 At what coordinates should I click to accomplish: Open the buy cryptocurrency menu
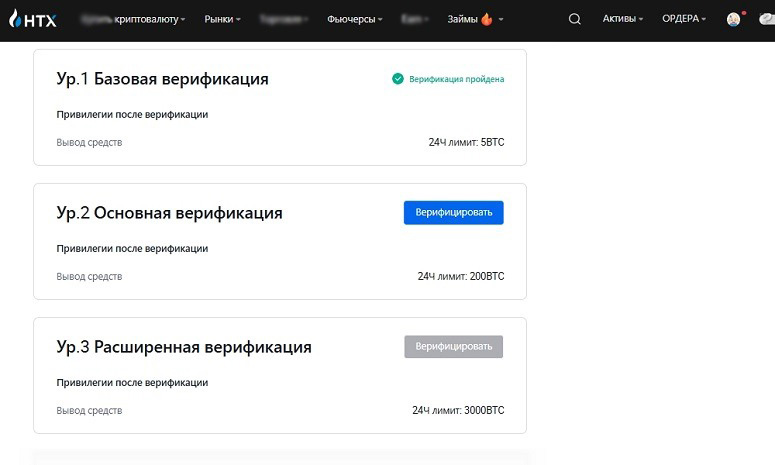[132, 19]
